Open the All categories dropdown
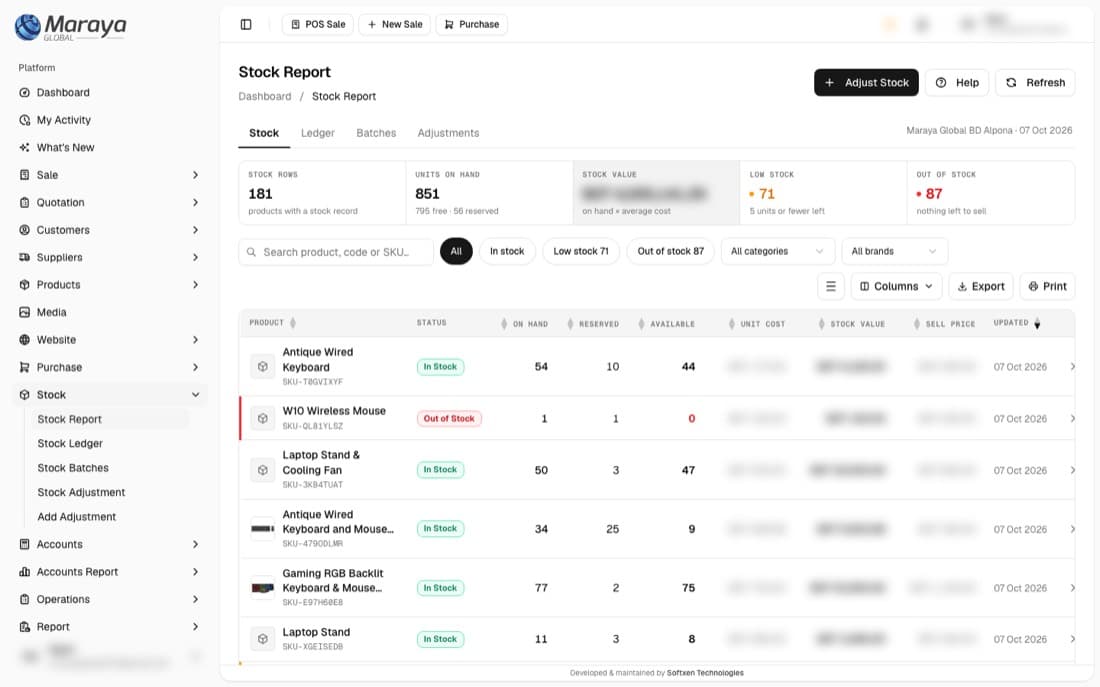Image resolution: width=1100 pixels, height=687 pixels. click(x=777, y=251)
